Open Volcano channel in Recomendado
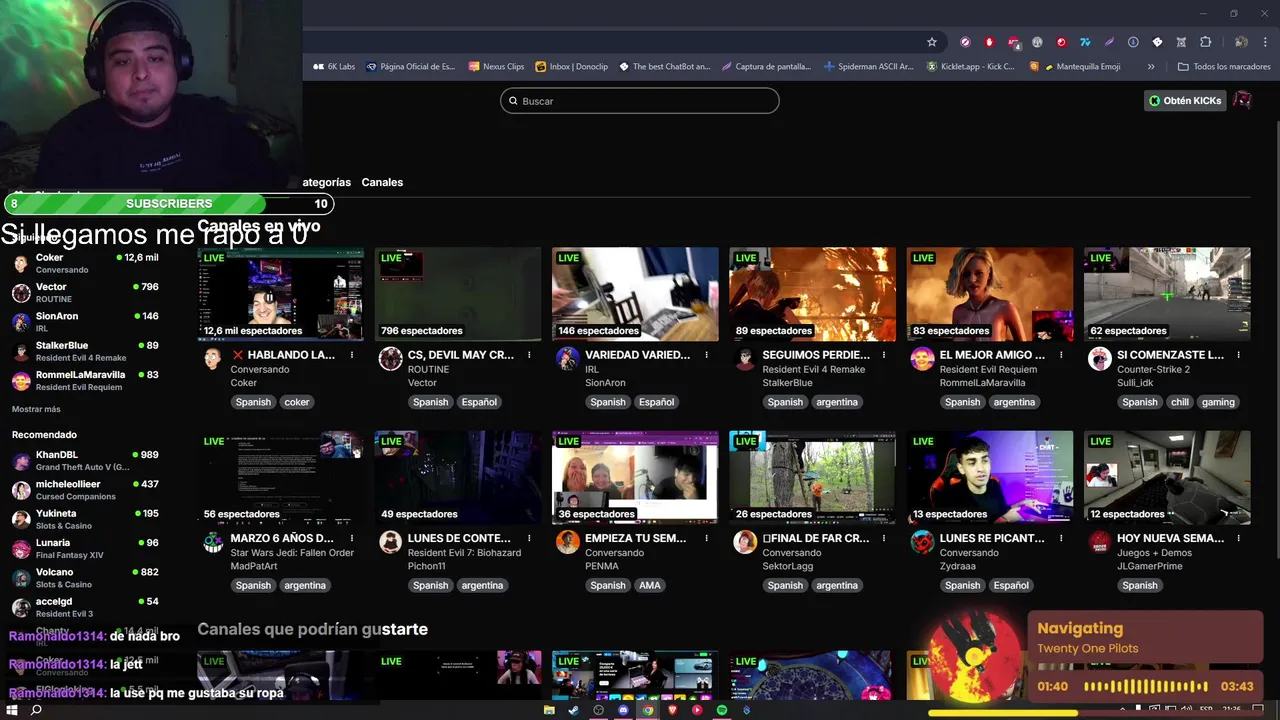 [85, 578]
